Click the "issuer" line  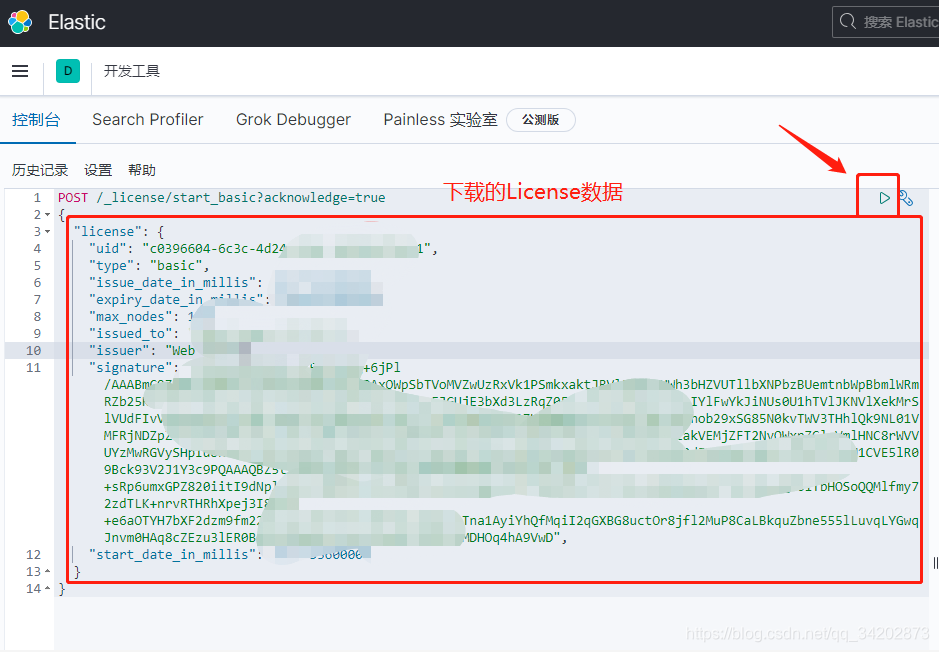click(x=142, y=350)
